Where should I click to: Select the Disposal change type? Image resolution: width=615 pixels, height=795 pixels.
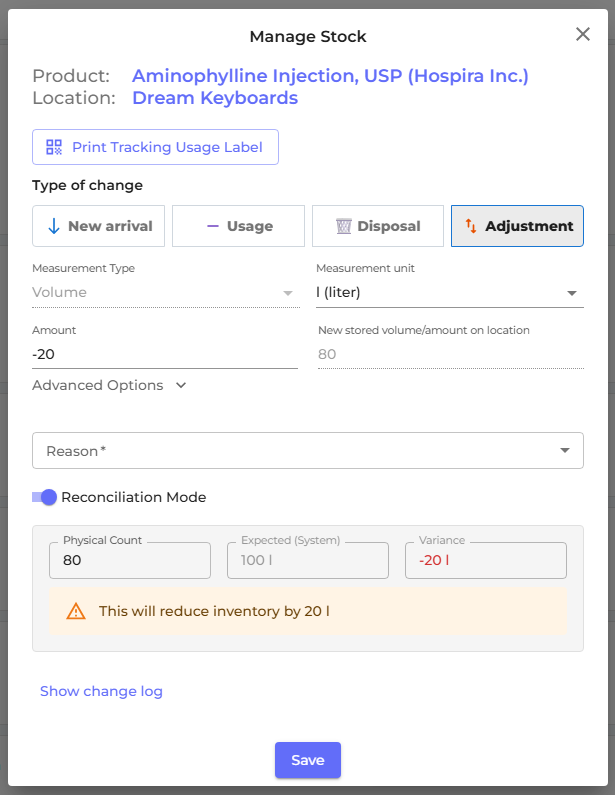click(378, 226)
